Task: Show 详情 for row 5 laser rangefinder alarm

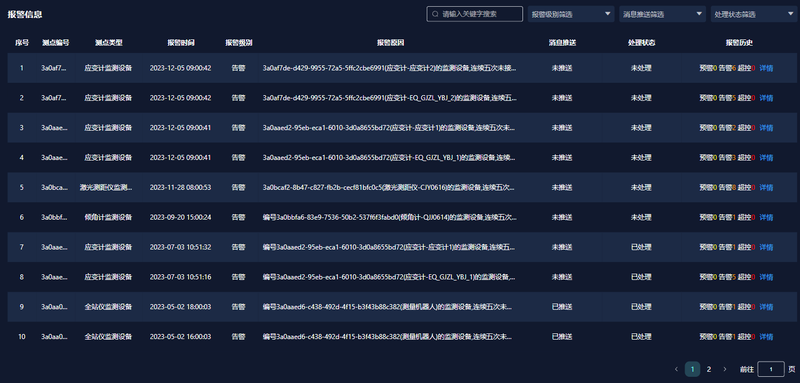Action: point(766,188)
